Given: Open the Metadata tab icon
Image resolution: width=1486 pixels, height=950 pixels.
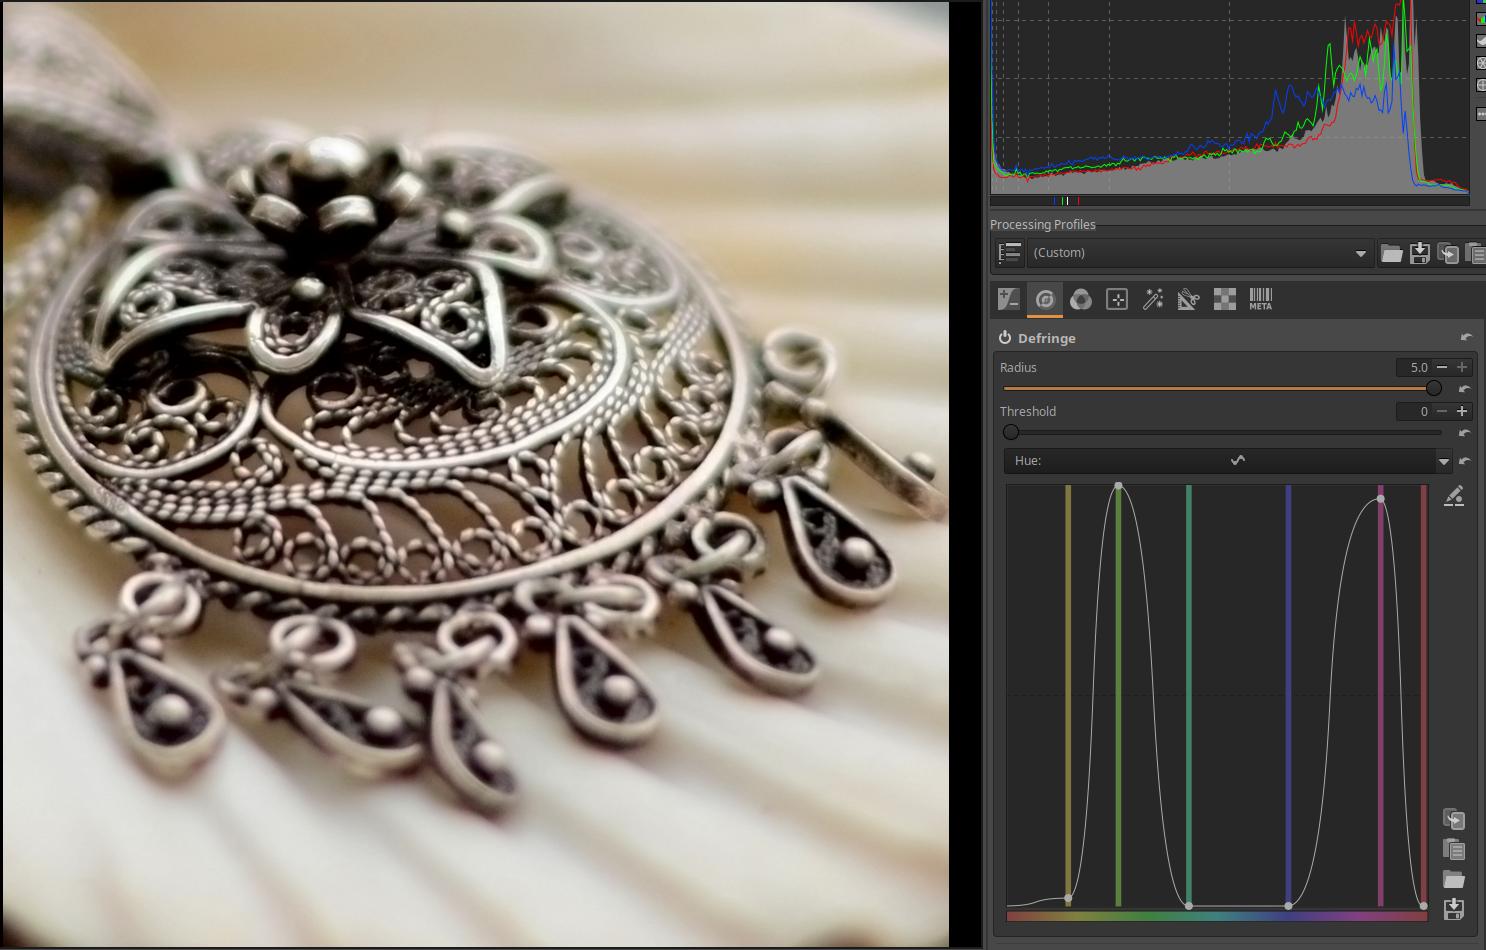Looking at the screenshot, I should pyautogui.click(x=1260, y=299).
